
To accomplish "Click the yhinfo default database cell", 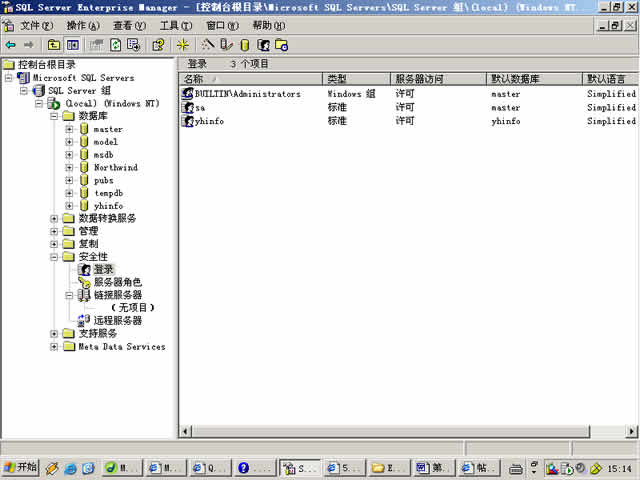I will pyautogui.click(x=506, y=121).
